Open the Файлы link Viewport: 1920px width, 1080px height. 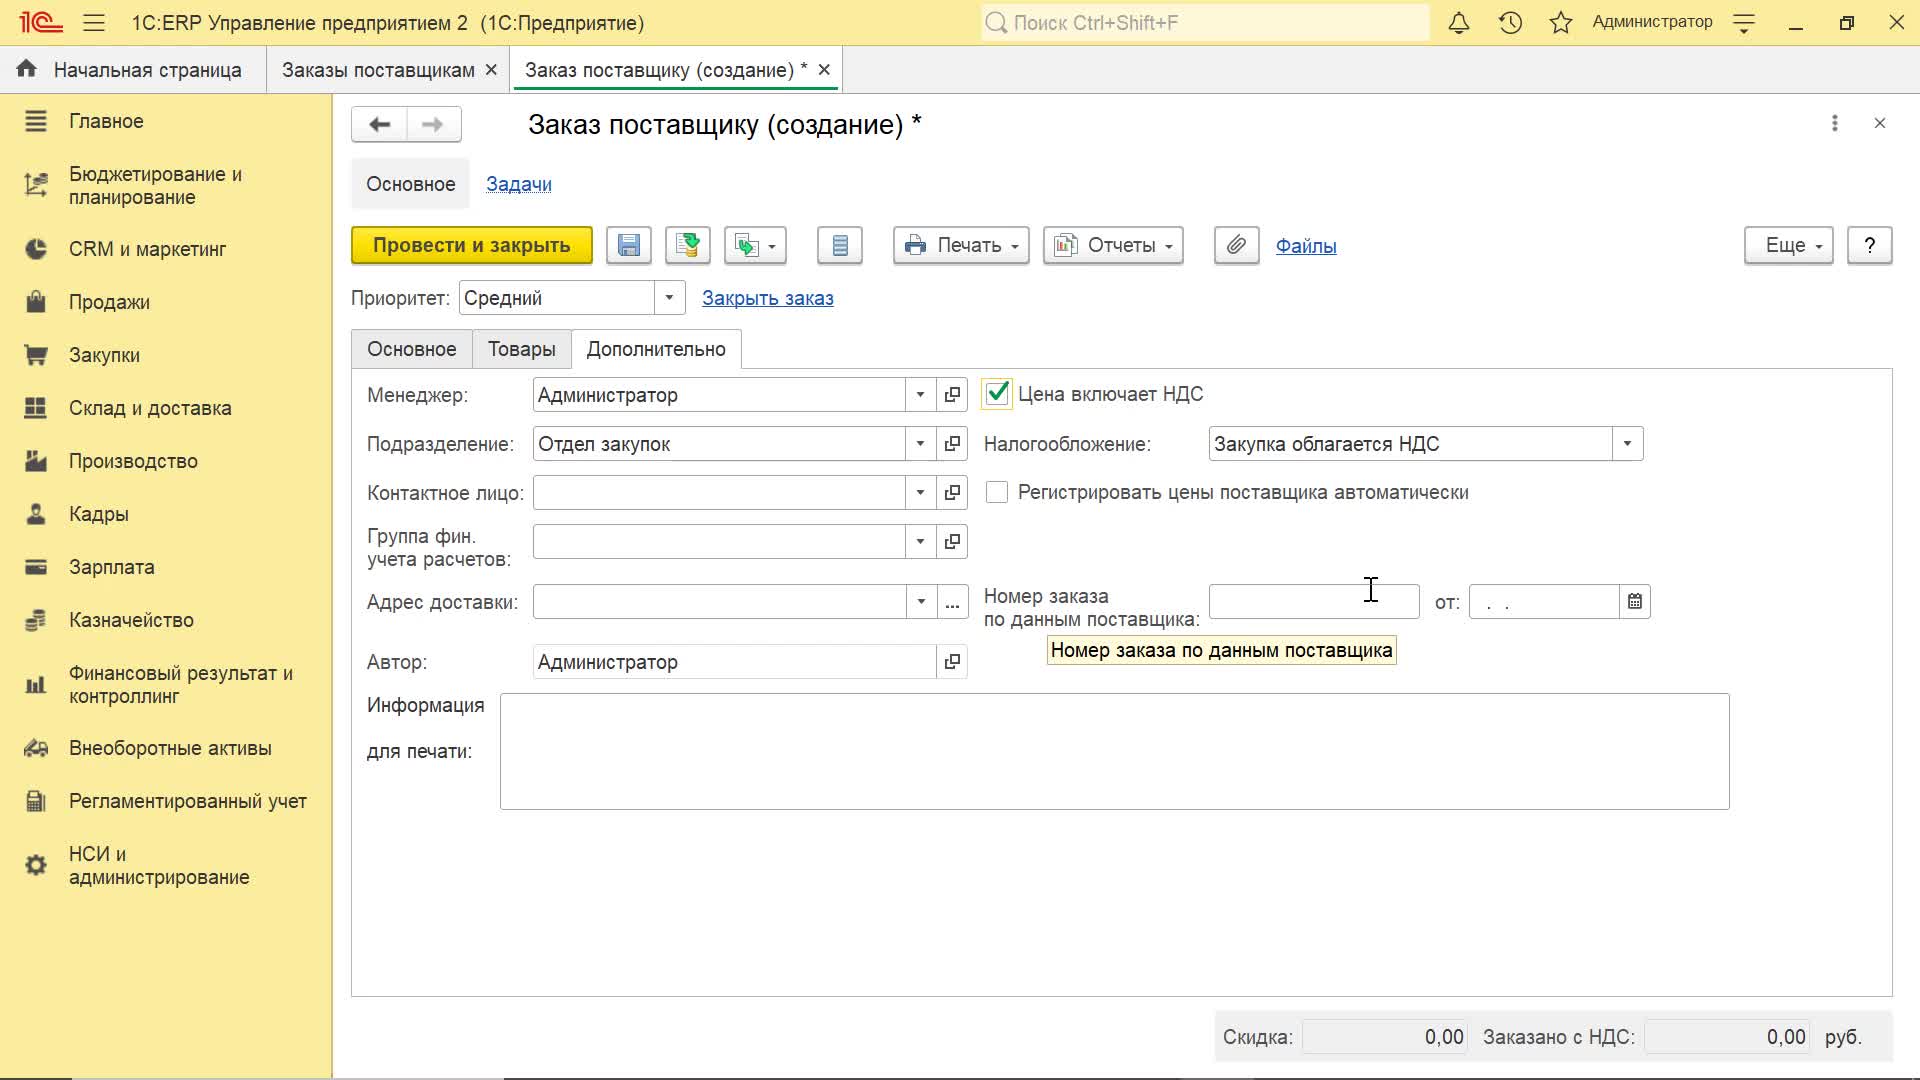pos(1306,246)
